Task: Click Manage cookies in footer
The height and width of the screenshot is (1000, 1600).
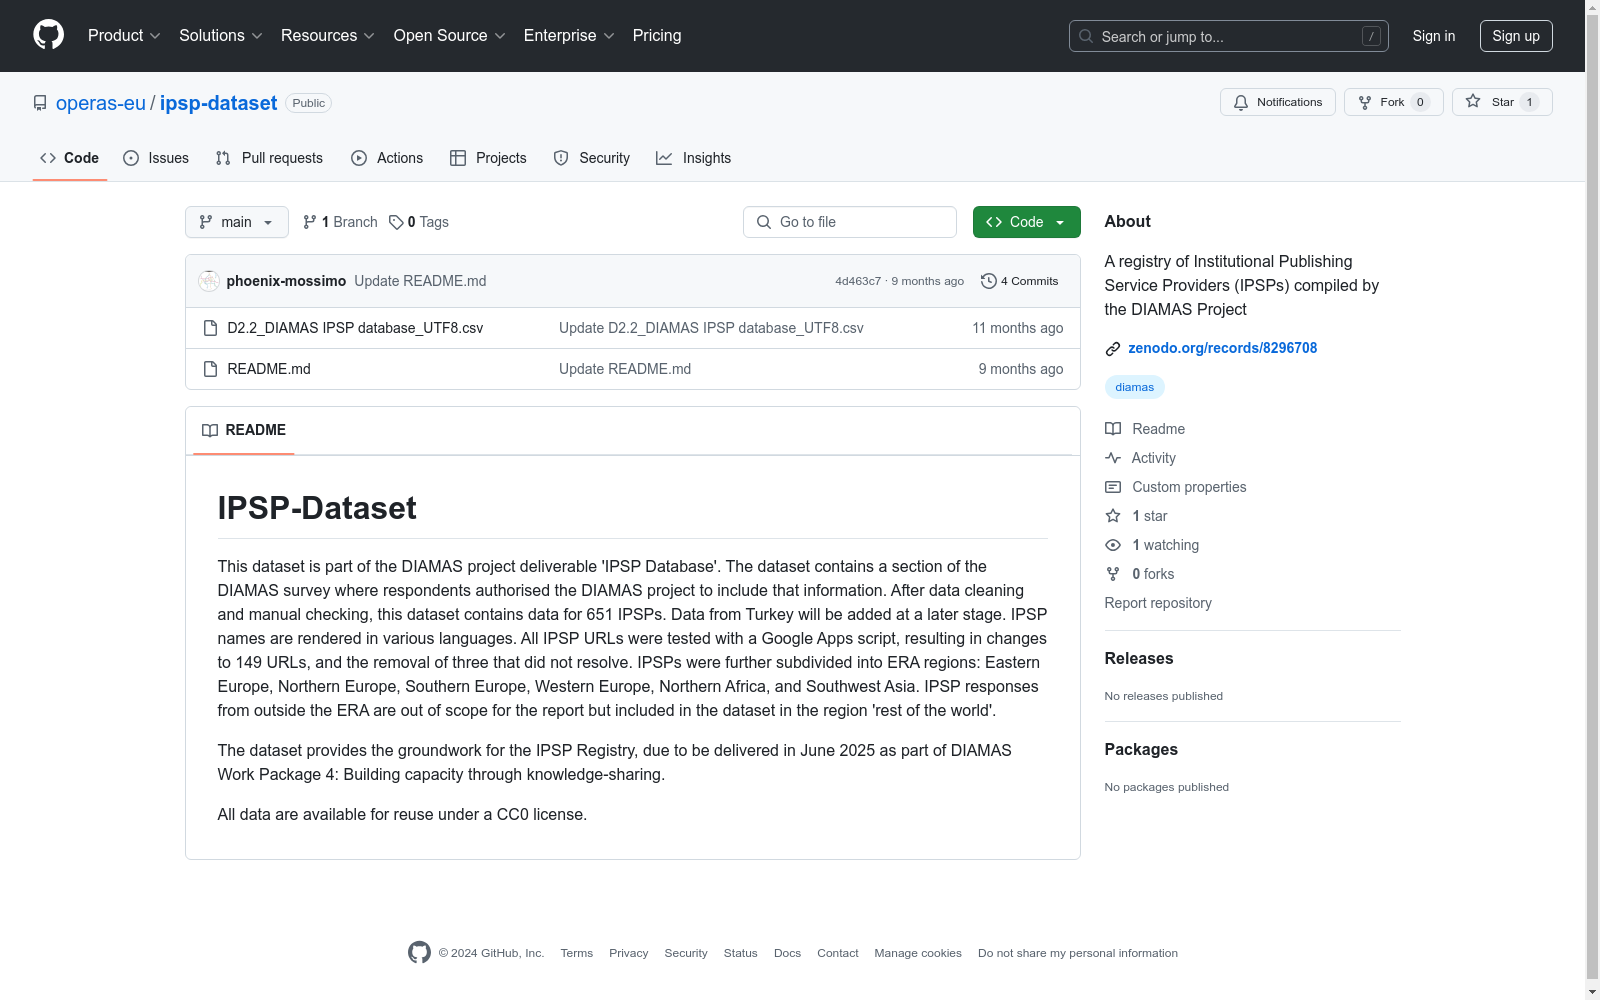Action: (x=918, y=953)
